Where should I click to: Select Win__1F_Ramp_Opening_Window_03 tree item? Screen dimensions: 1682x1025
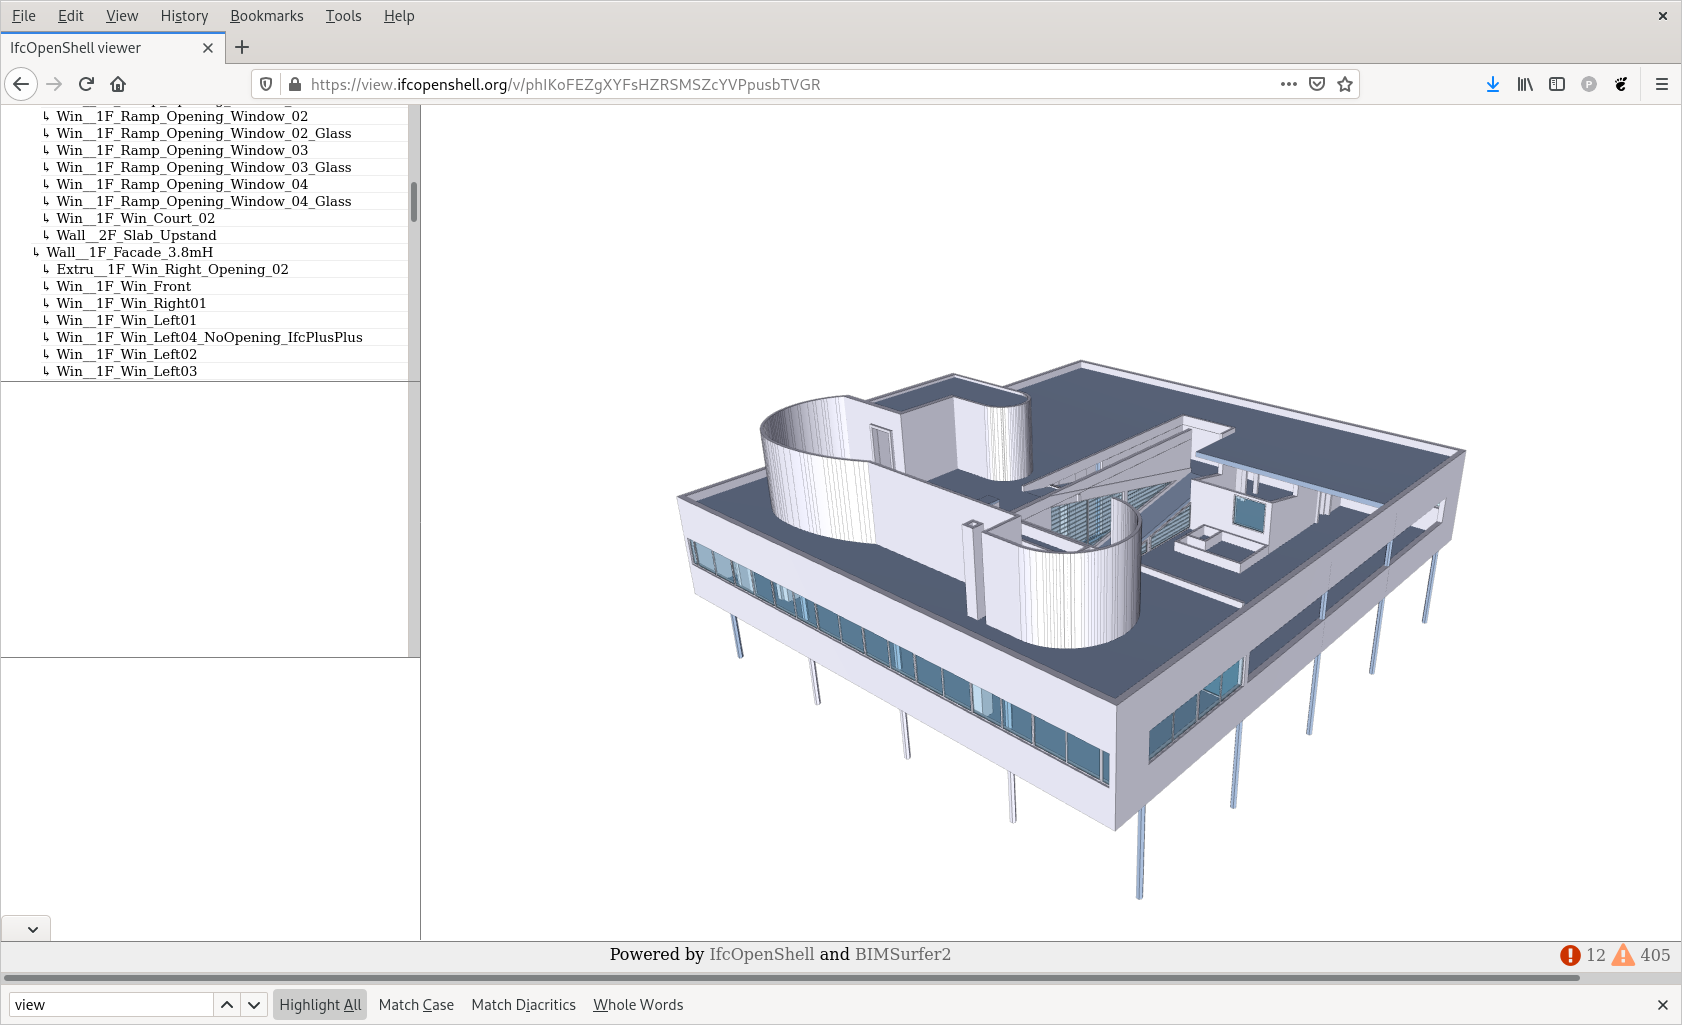click(182, 150)
